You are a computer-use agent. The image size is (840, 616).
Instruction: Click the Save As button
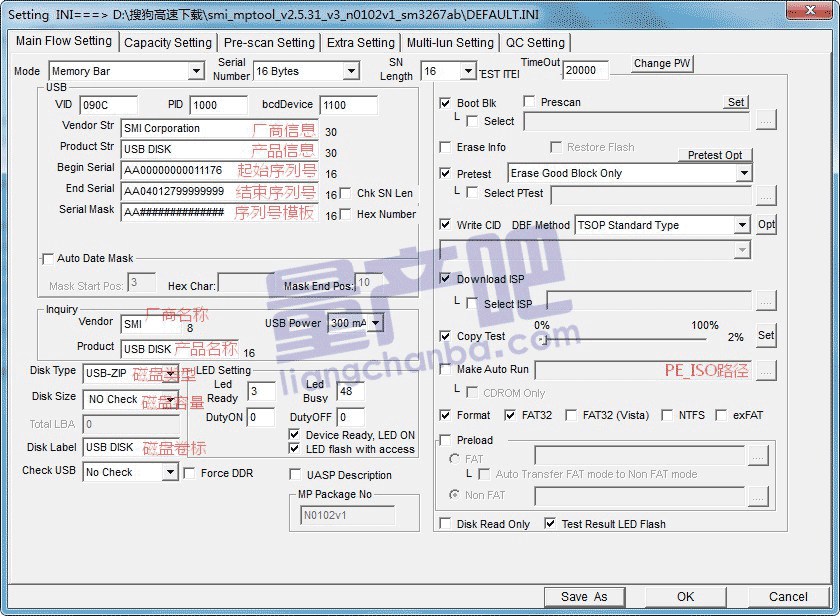tap(584, 597)
